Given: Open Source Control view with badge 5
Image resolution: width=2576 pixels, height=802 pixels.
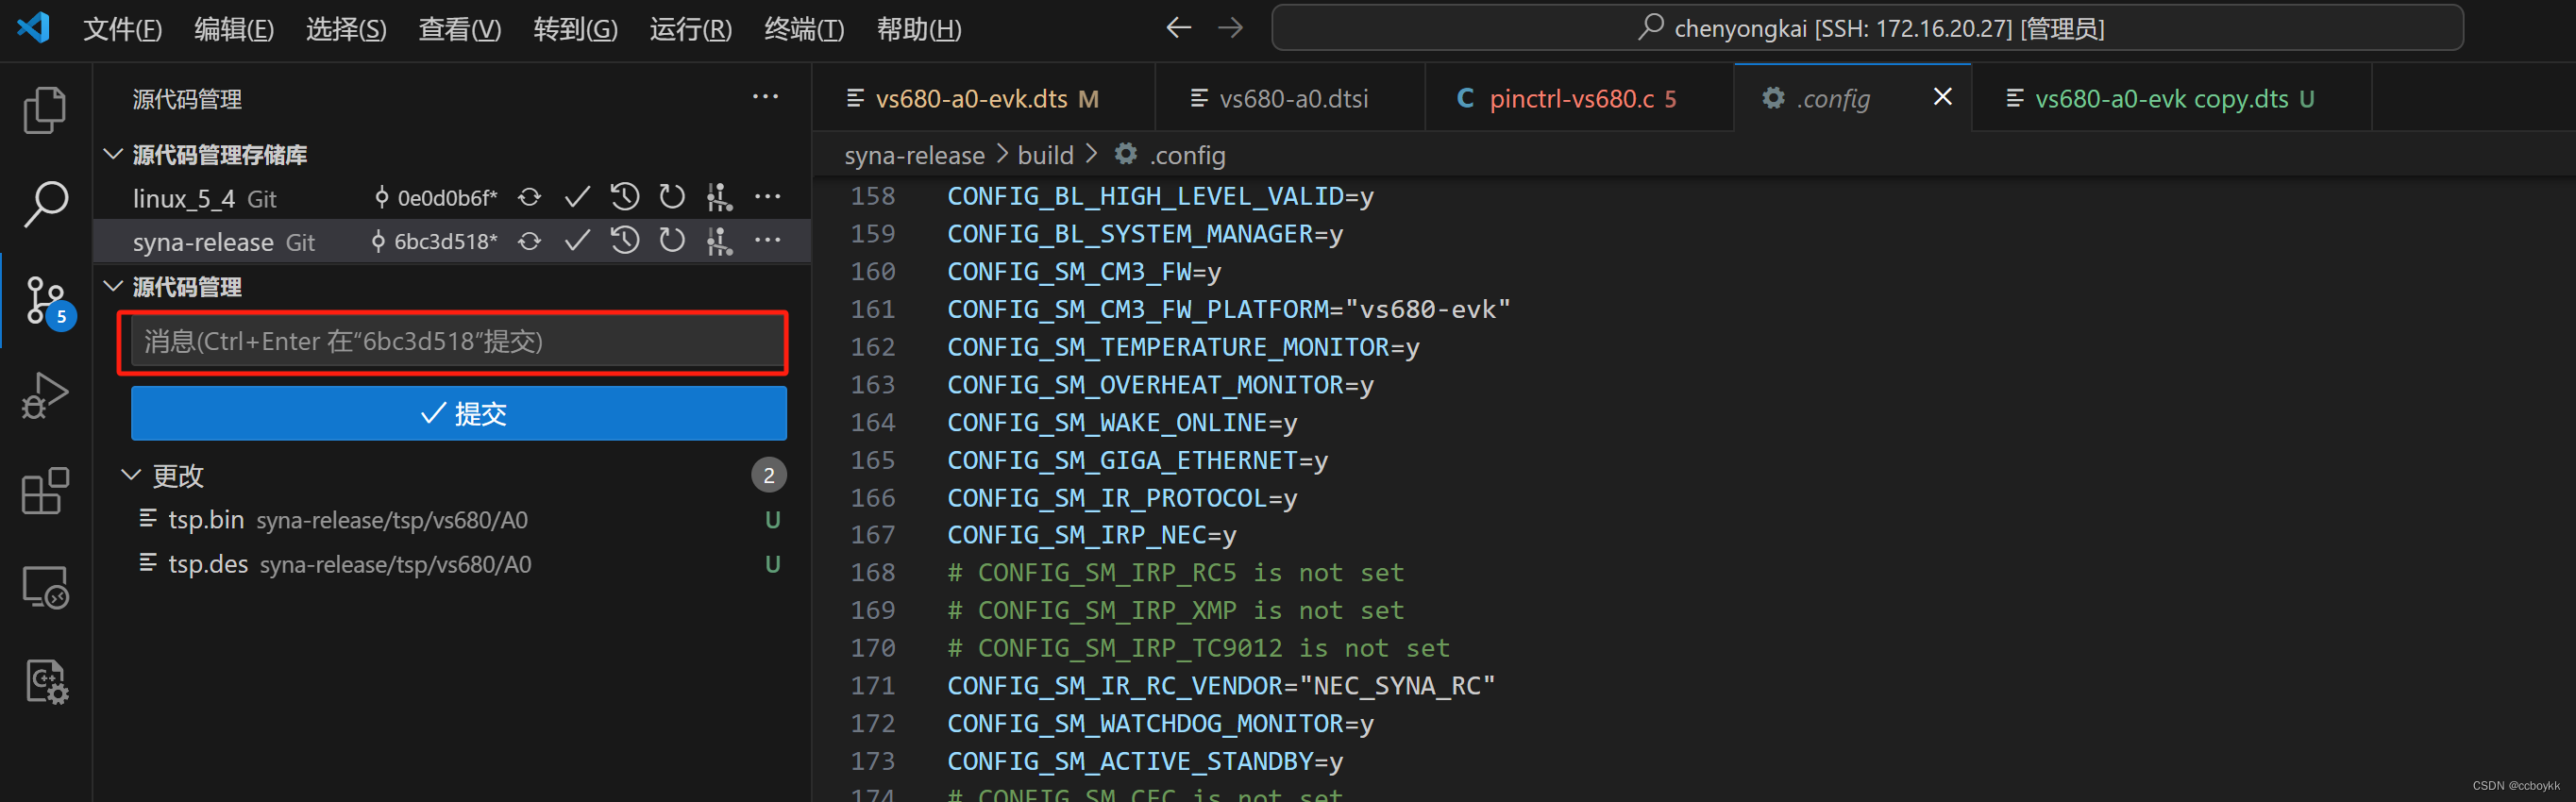Looking at the screenshot, I should (x=47, y=301).
